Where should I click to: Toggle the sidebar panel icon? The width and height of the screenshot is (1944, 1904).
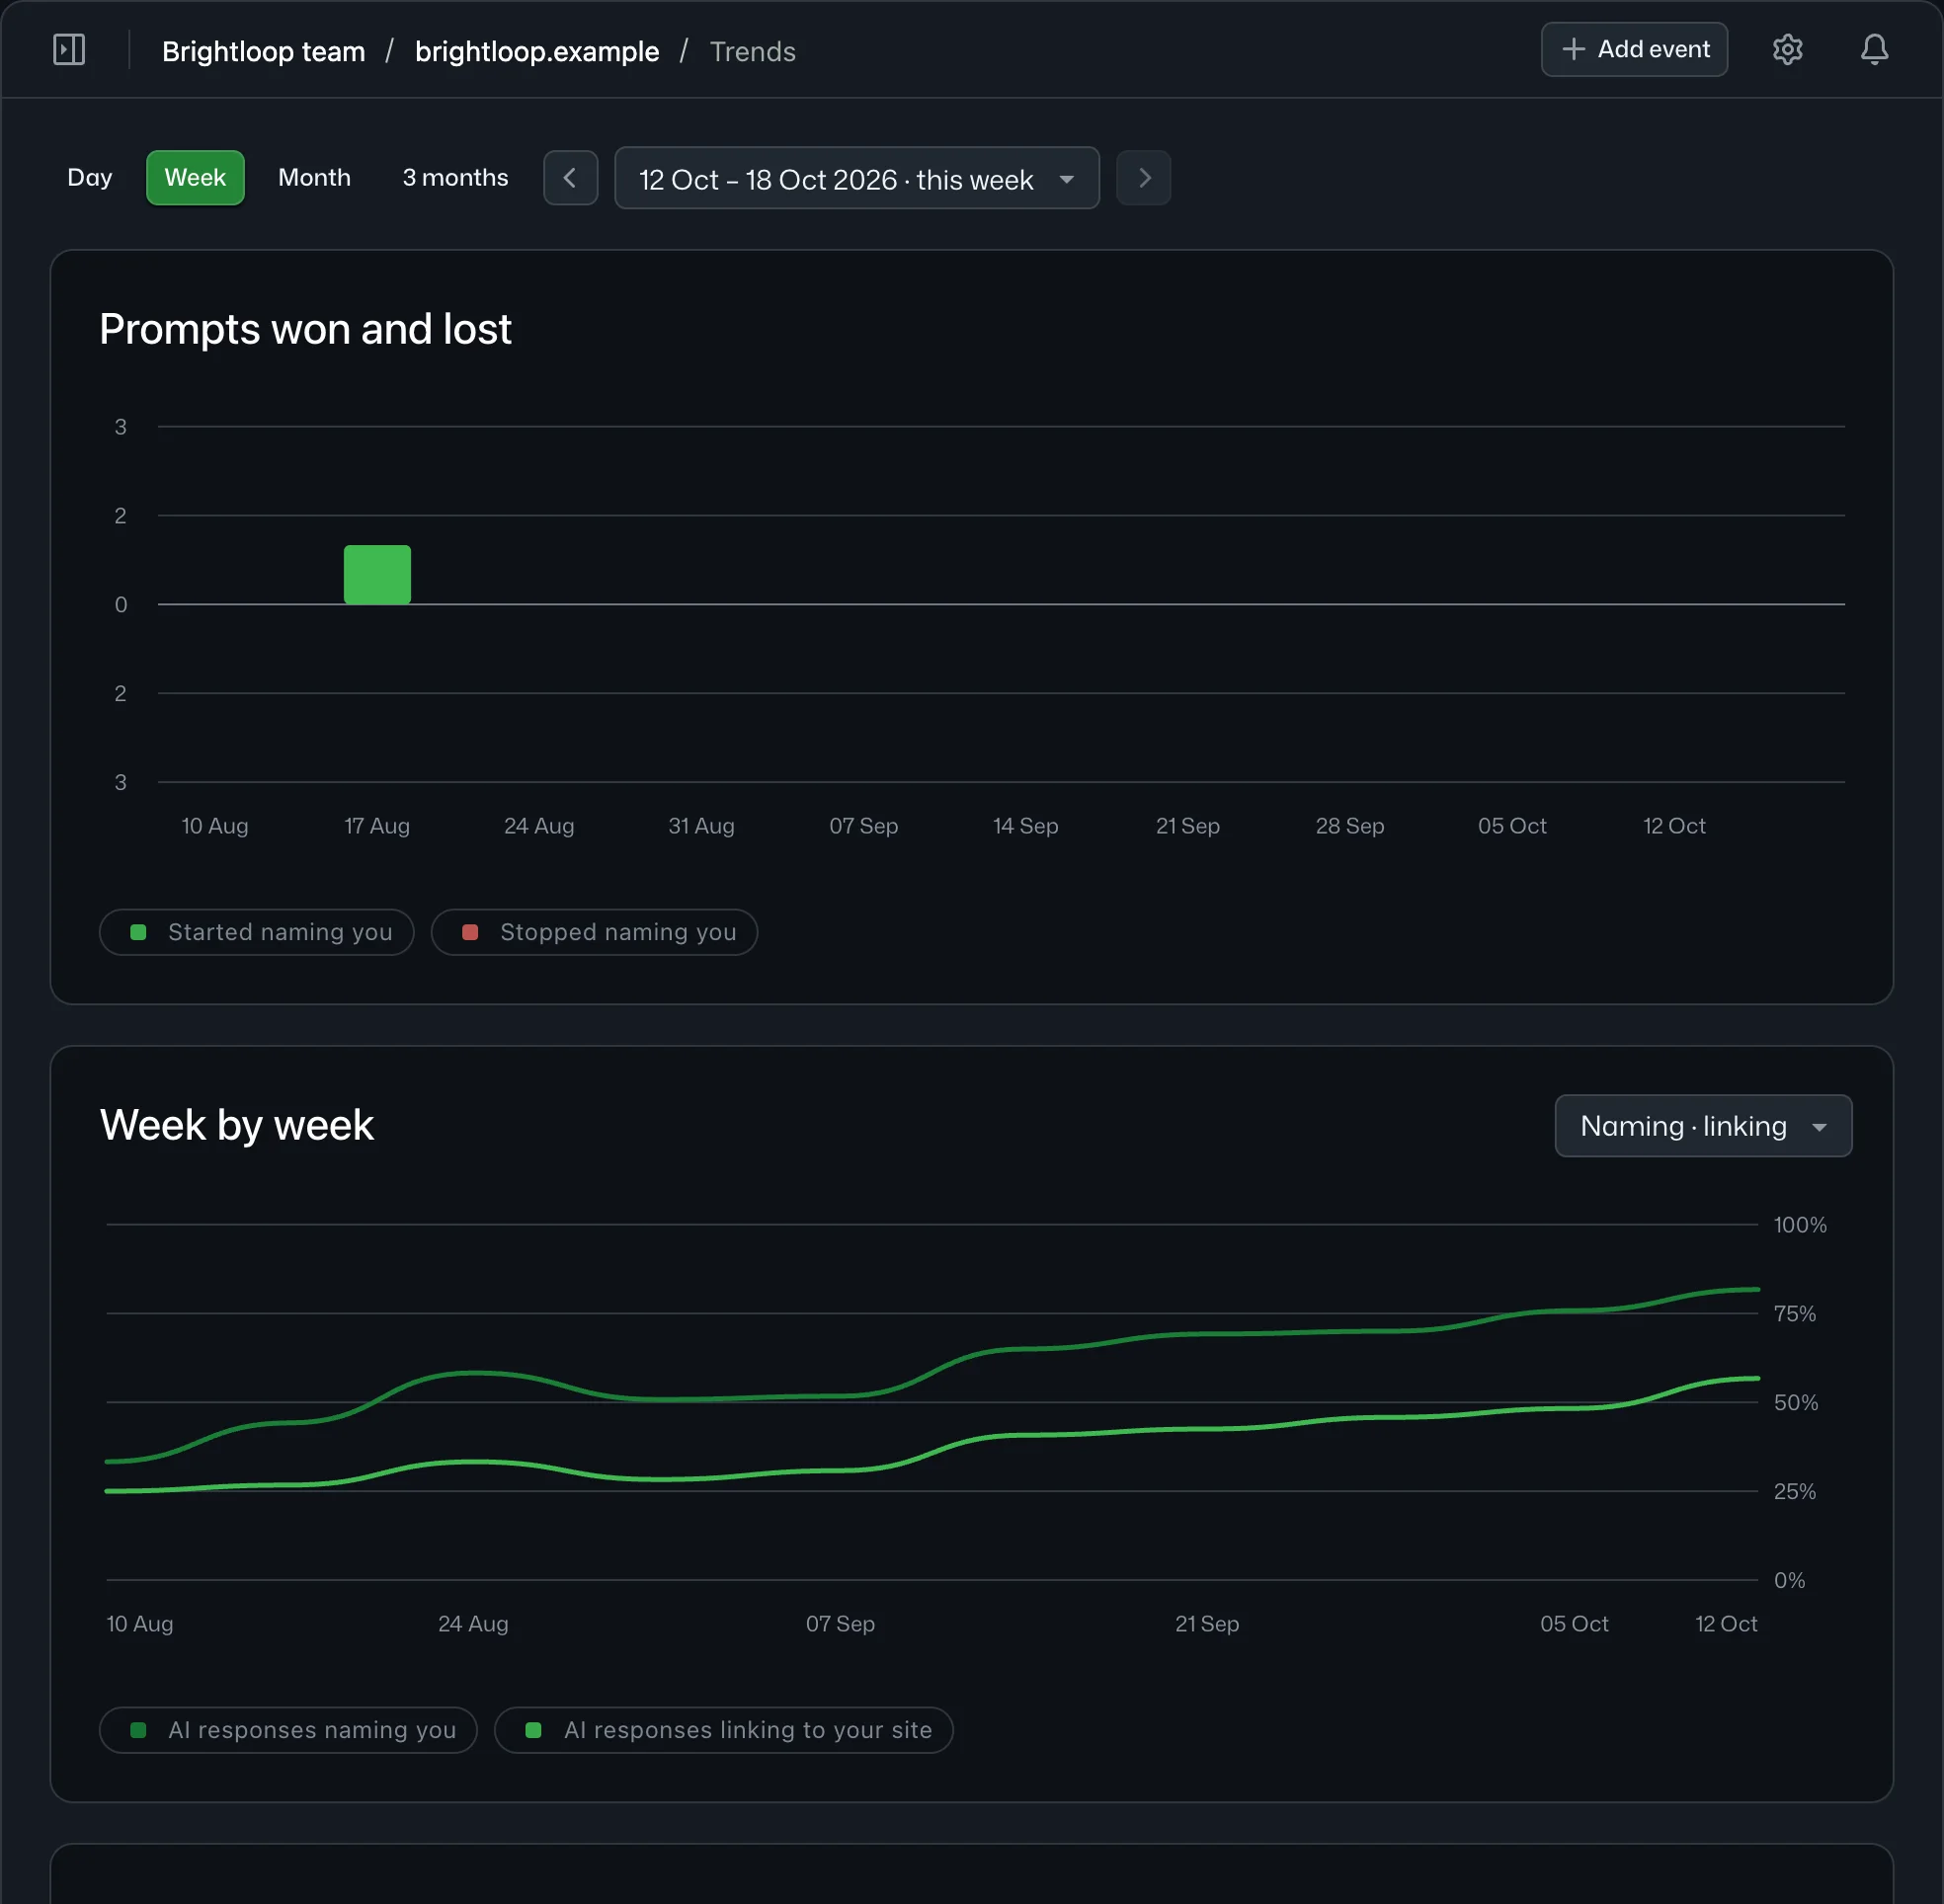[x=69, y=49]
